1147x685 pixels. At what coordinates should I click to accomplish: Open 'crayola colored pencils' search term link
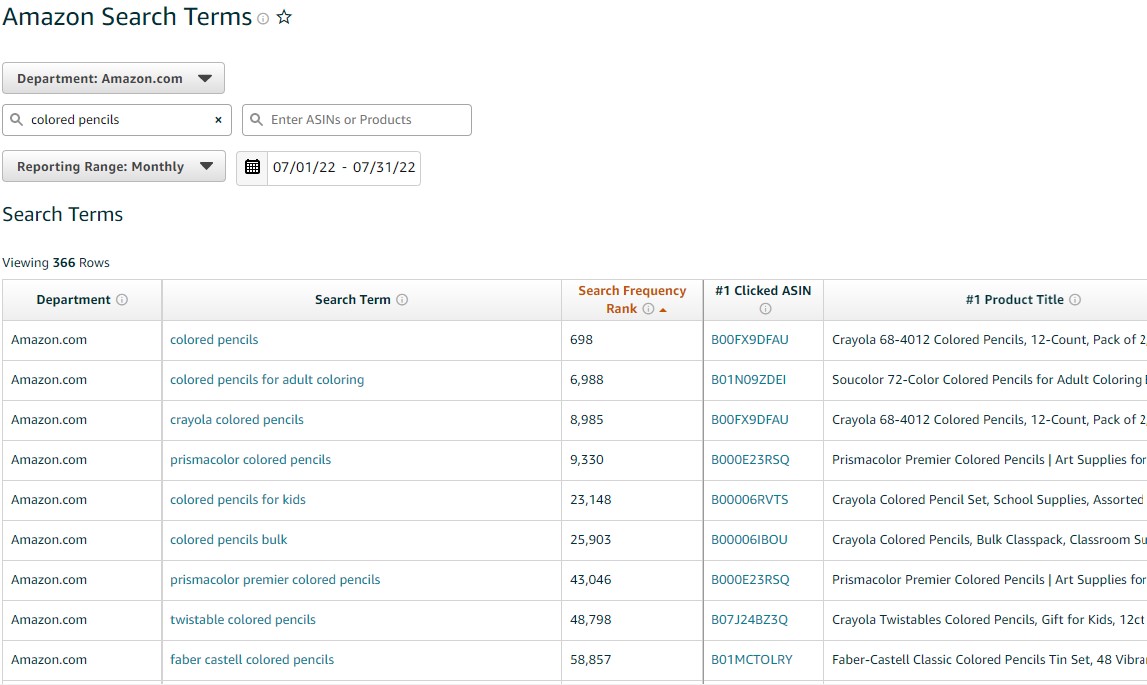click(237, 420)
